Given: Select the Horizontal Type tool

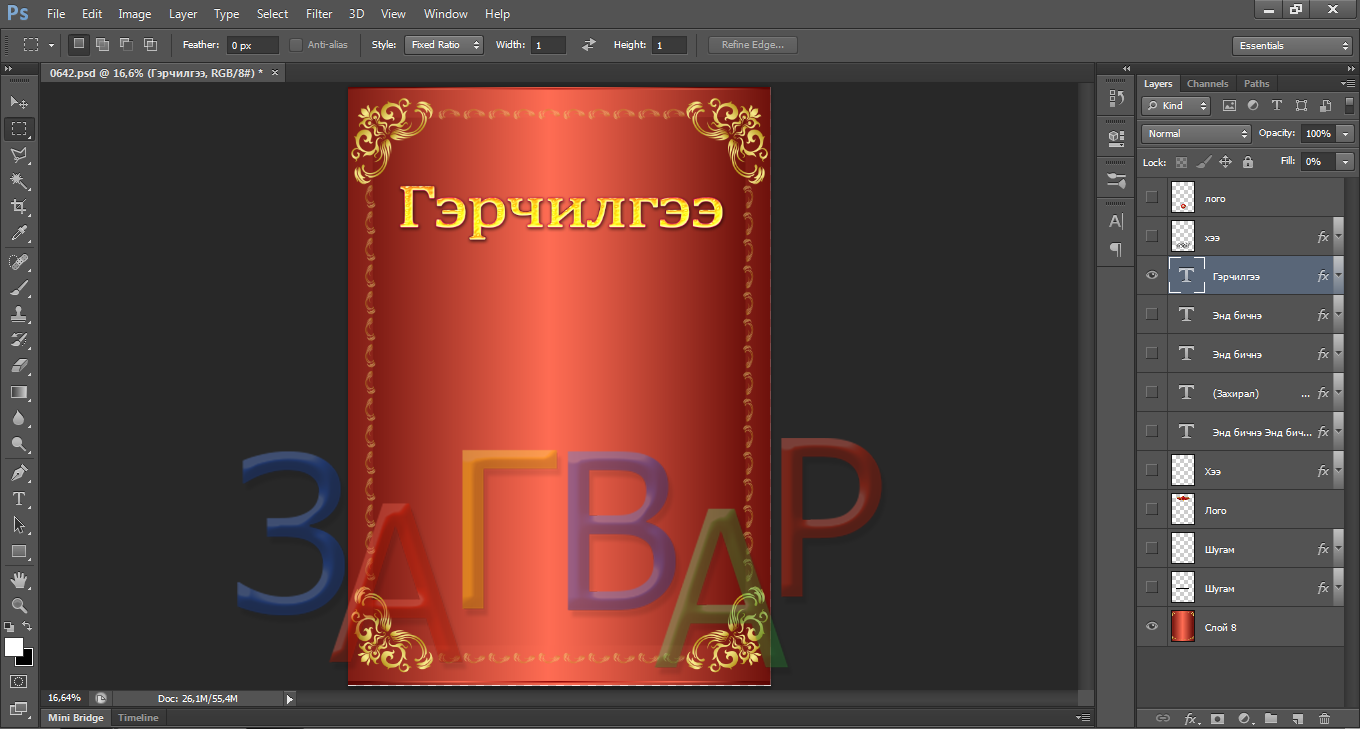Looking at the screenshot, I should click(19, 498).
